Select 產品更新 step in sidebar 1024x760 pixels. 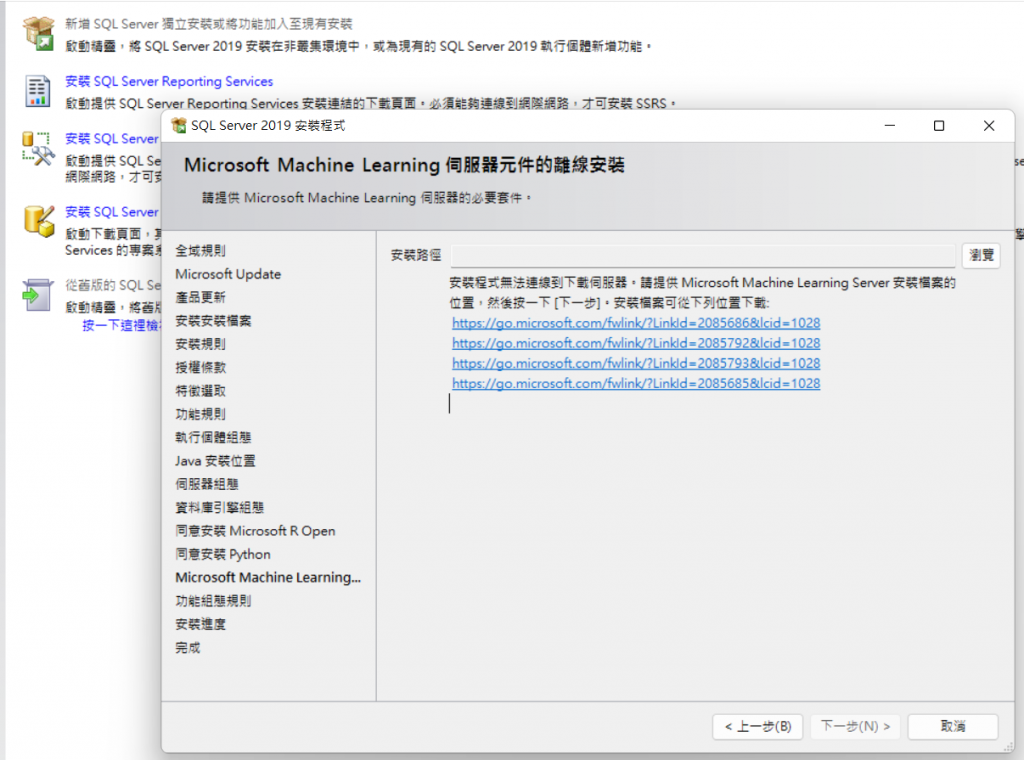(x=200, y=298)
